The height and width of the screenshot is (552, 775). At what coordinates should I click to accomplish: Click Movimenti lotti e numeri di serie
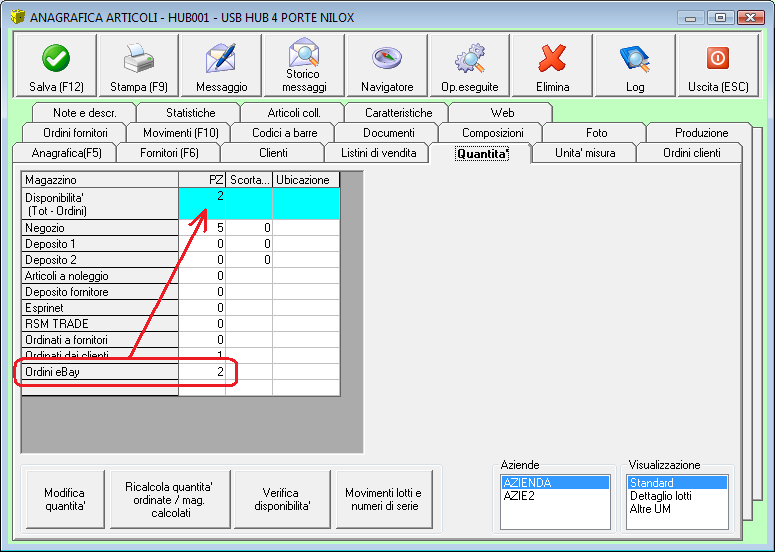(384, 499)
